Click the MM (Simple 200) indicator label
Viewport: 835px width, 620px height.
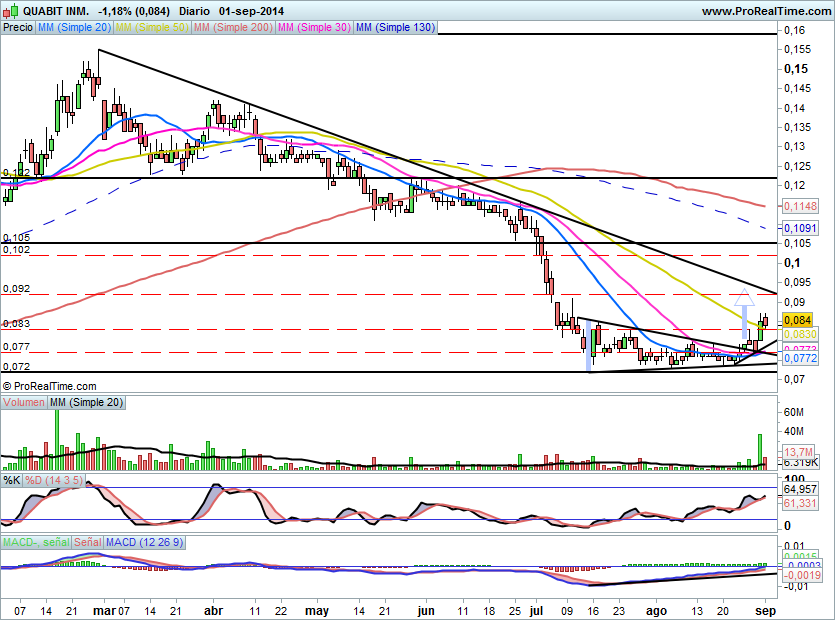[232, 28]
